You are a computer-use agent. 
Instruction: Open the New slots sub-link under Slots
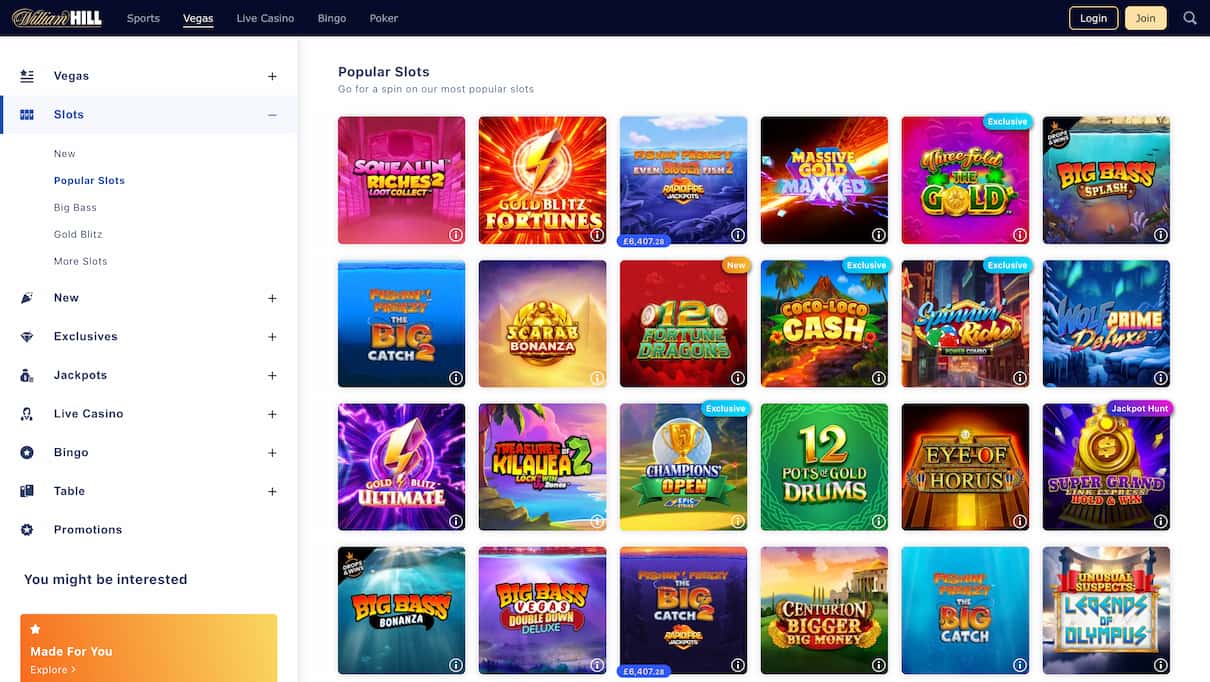click(65, 154)
